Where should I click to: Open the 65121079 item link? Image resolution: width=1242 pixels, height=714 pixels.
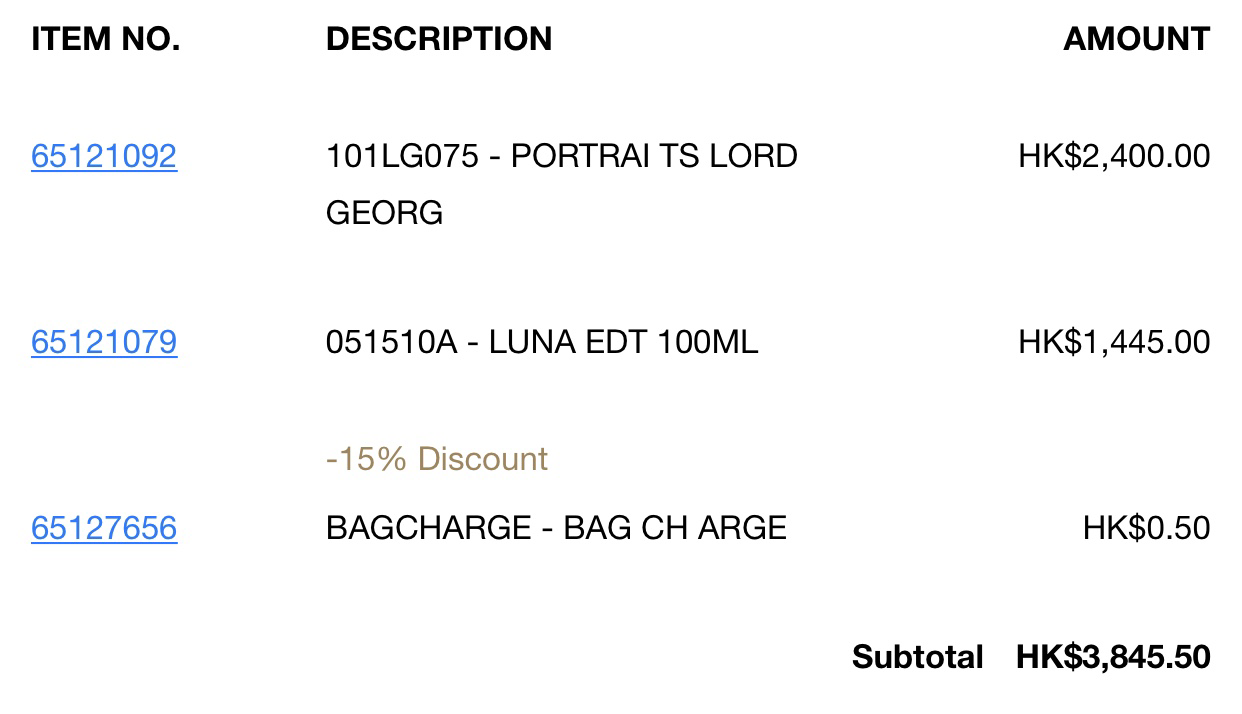tap(104, 342)
